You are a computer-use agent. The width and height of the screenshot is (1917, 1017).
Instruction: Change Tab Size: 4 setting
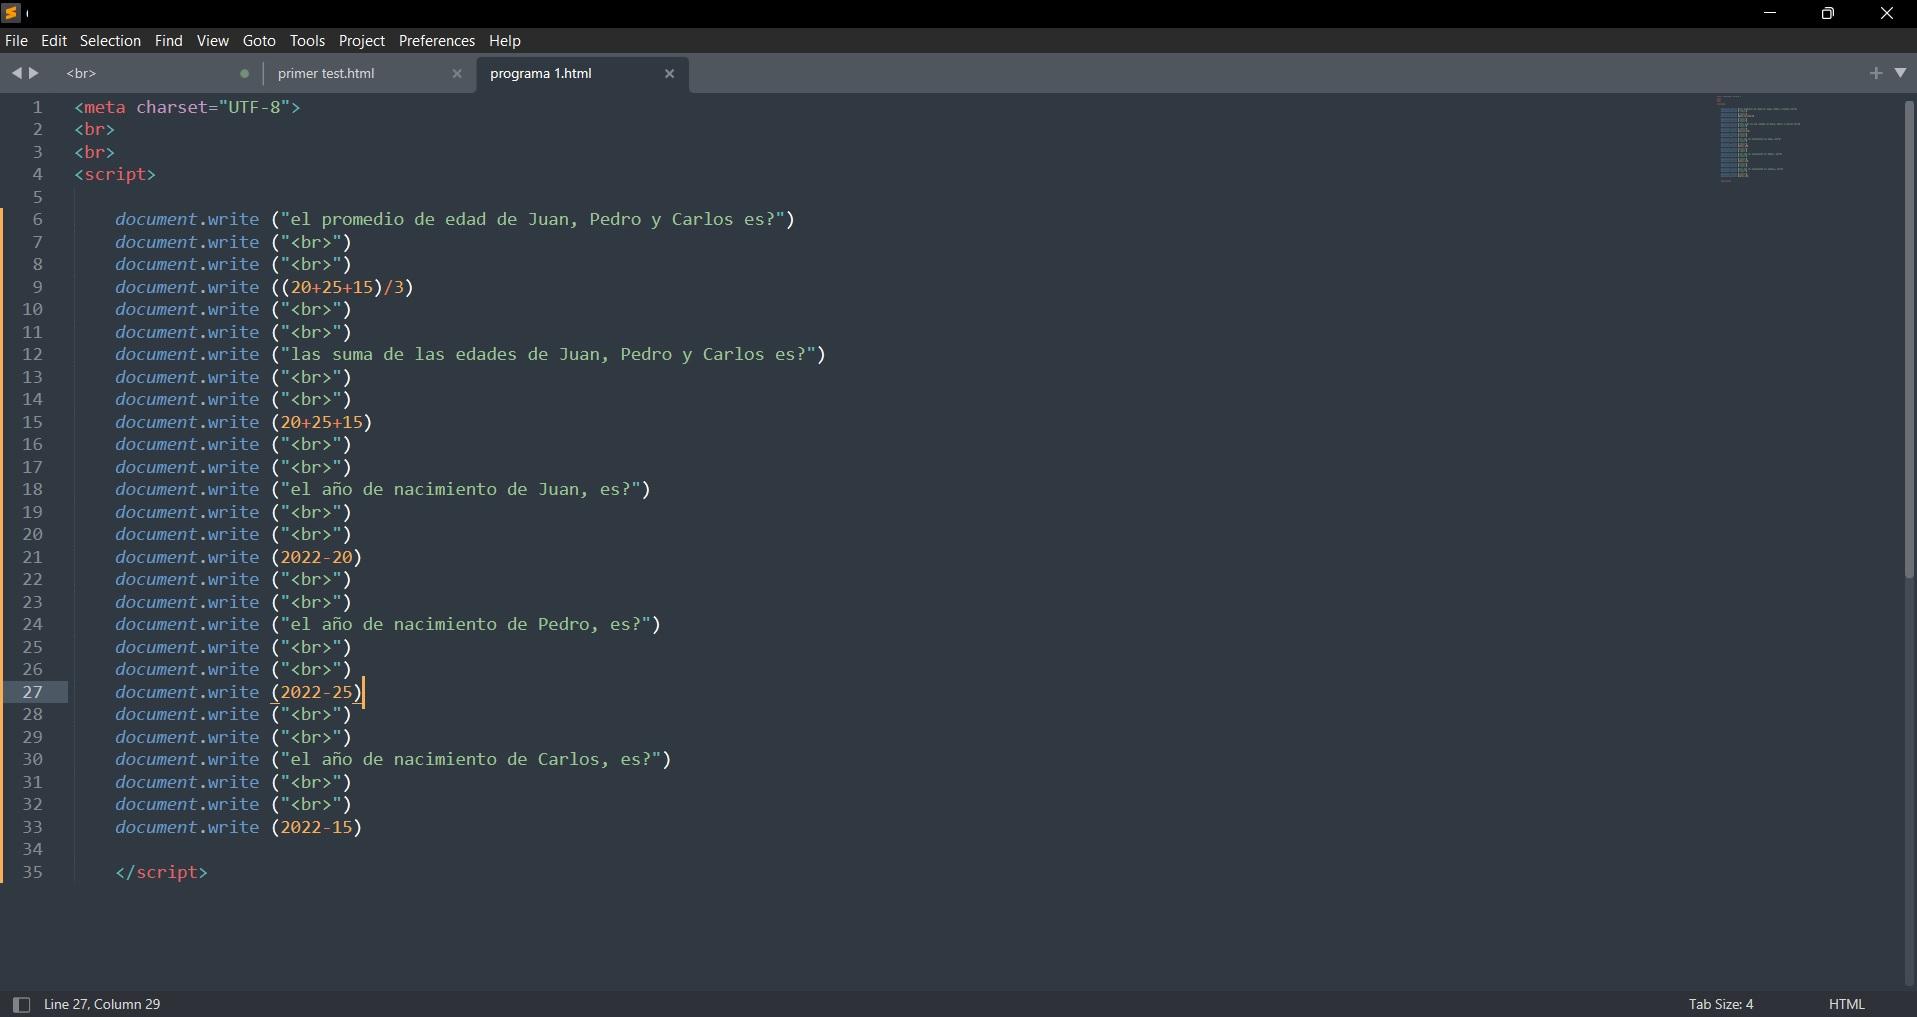click(1721, 1004)
